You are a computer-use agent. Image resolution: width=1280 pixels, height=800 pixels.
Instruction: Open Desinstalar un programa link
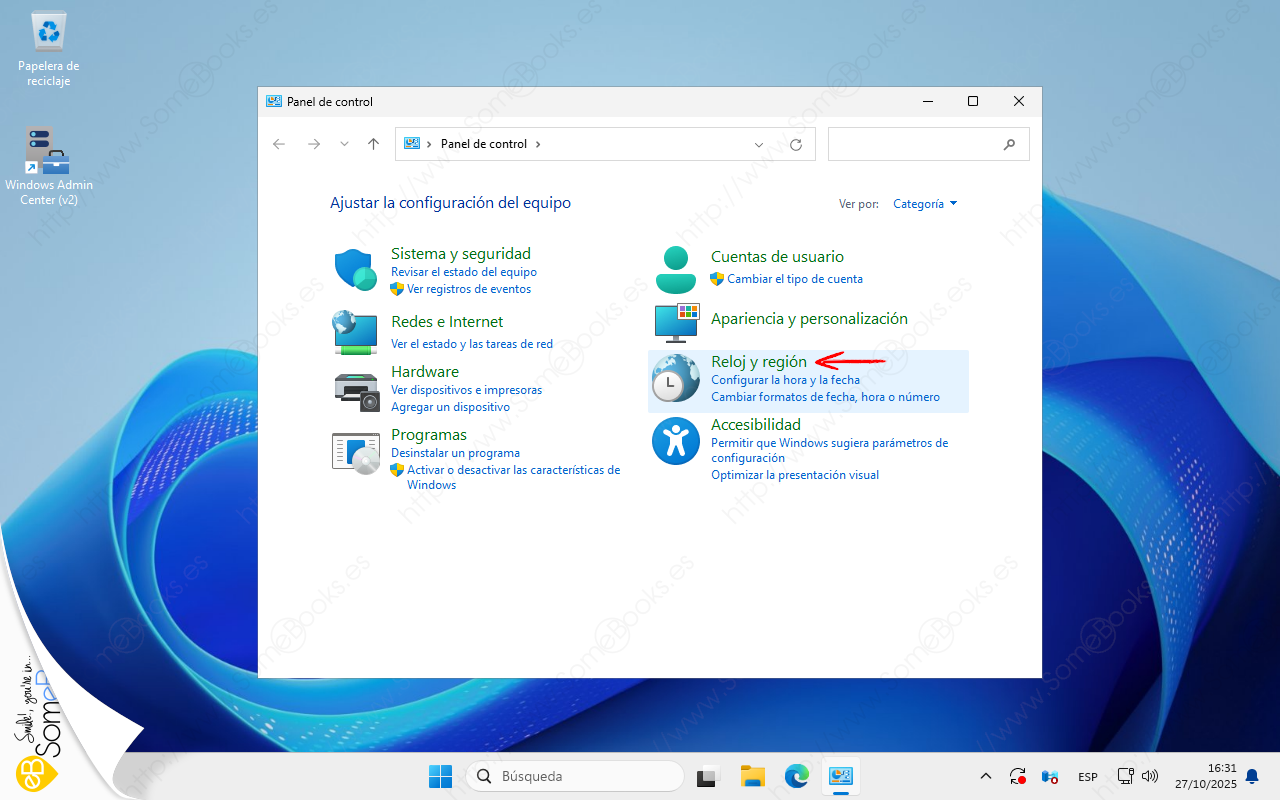click(x=455, y=453)
